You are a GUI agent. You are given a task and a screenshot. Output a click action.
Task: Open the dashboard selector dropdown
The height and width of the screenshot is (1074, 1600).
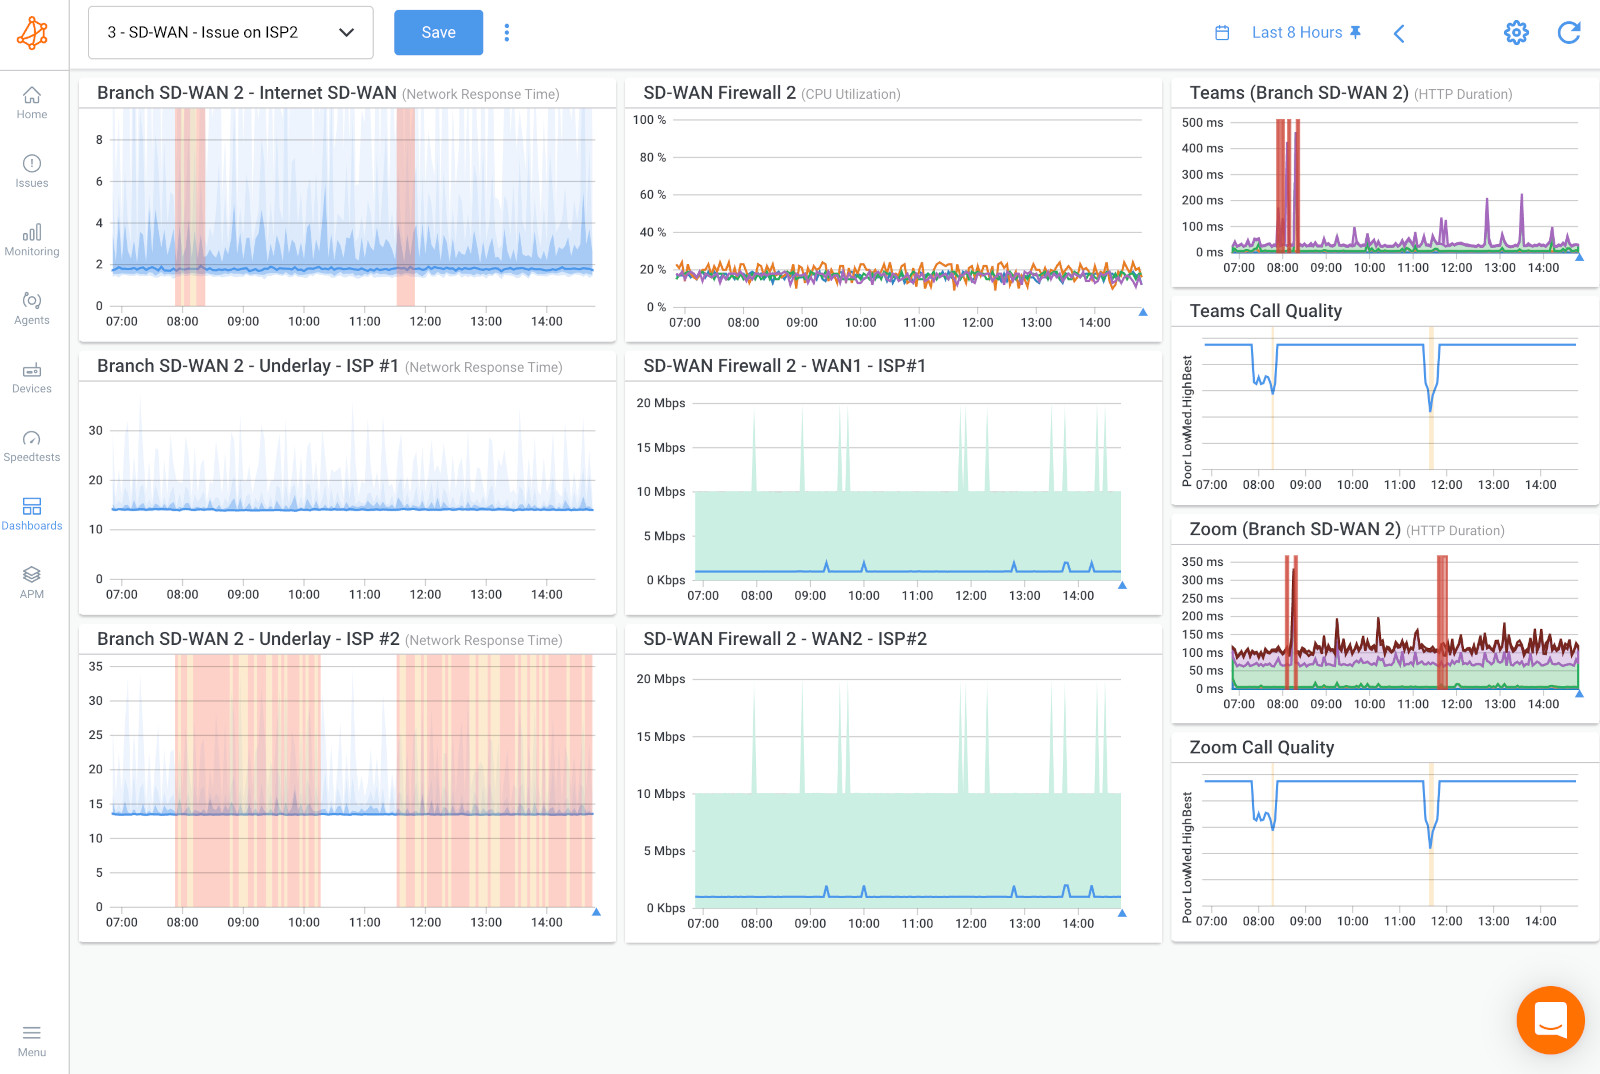(230, 32)
